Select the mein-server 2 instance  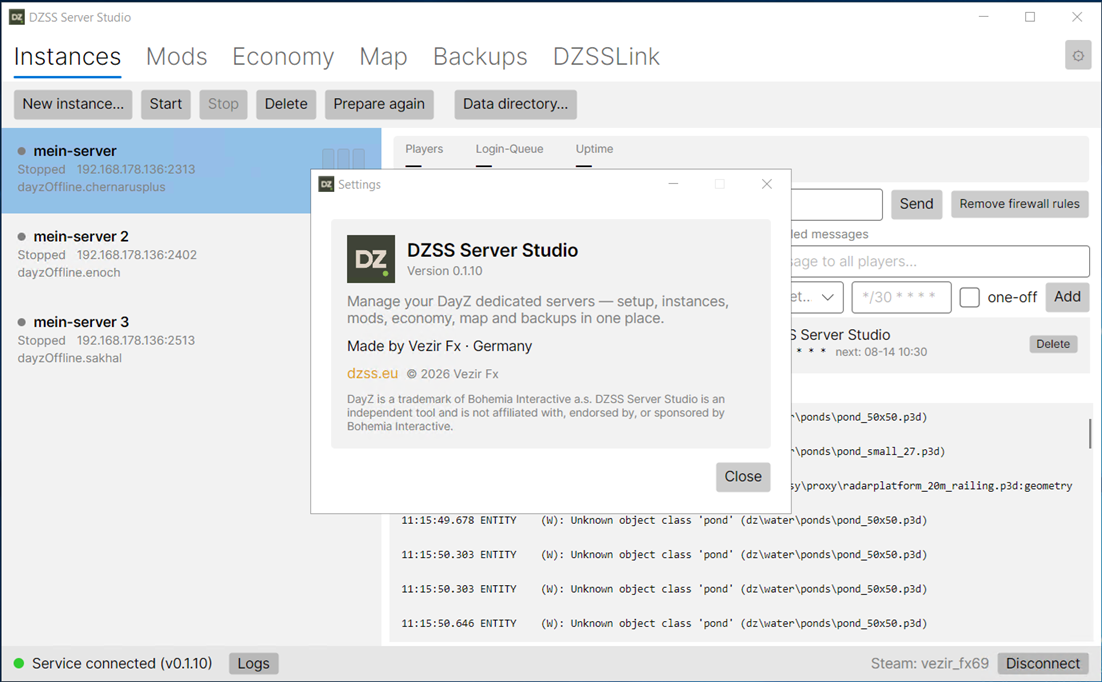coord(191,255)
